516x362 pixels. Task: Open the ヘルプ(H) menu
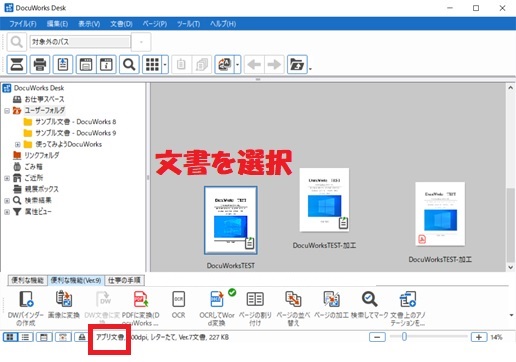coord(223,24)
